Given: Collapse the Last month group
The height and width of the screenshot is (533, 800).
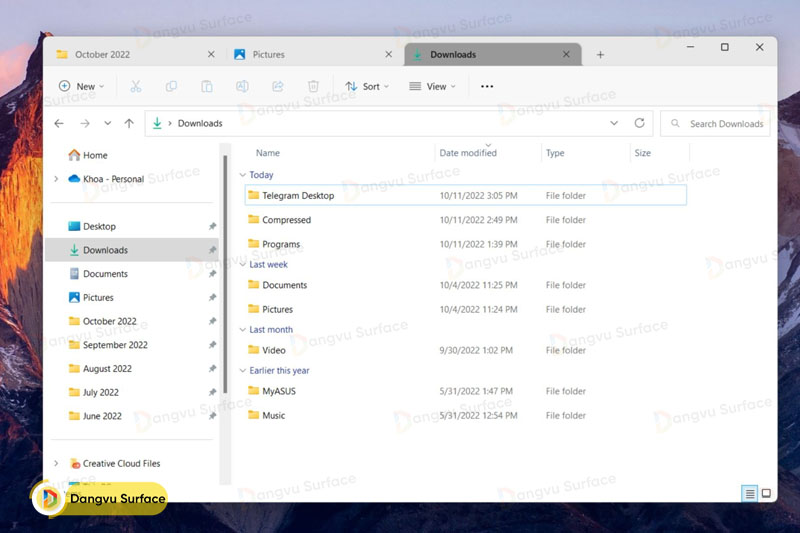Looking at the screenshot, I should [243, 329].
